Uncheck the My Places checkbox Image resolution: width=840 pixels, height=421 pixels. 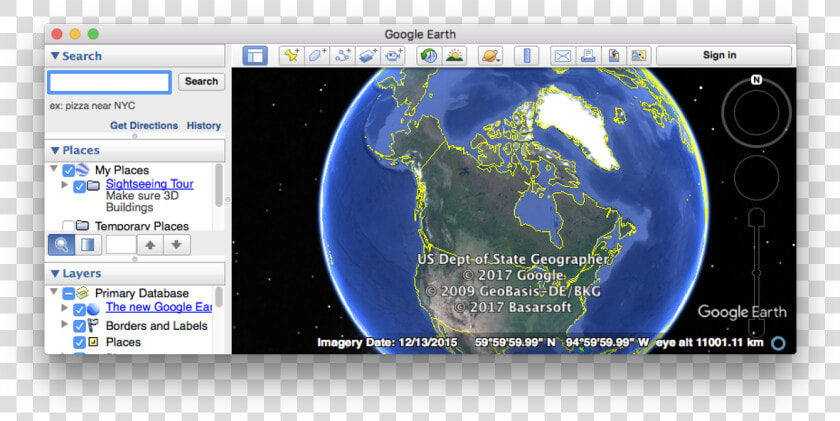68,171
